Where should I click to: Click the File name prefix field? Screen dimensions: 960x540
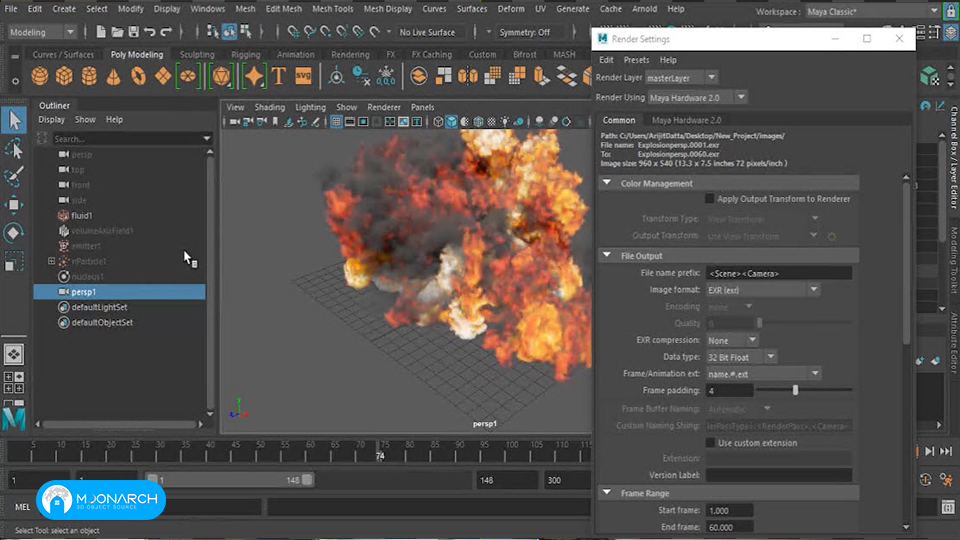[779, 273]
